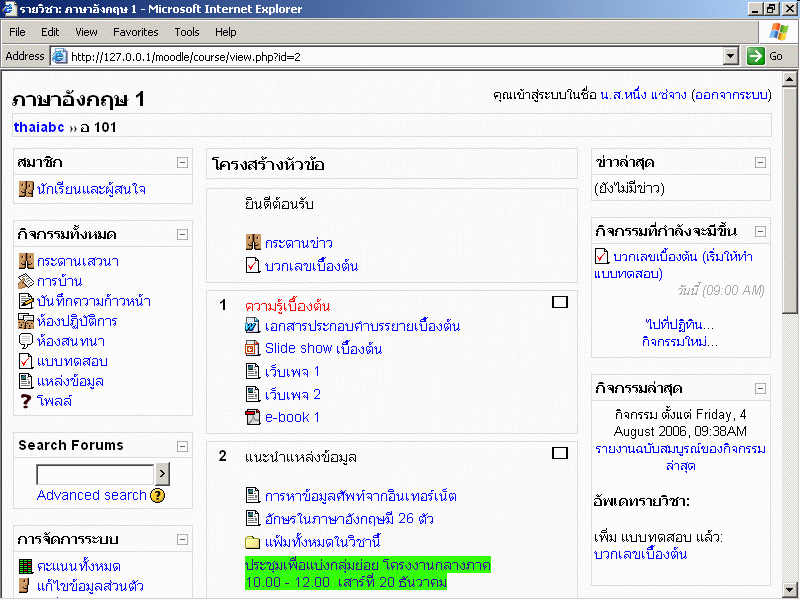The height and width of the screenshot is (600, 800).
Task: Click the ออกจากระบบ logout link
Action: (730, 95)
